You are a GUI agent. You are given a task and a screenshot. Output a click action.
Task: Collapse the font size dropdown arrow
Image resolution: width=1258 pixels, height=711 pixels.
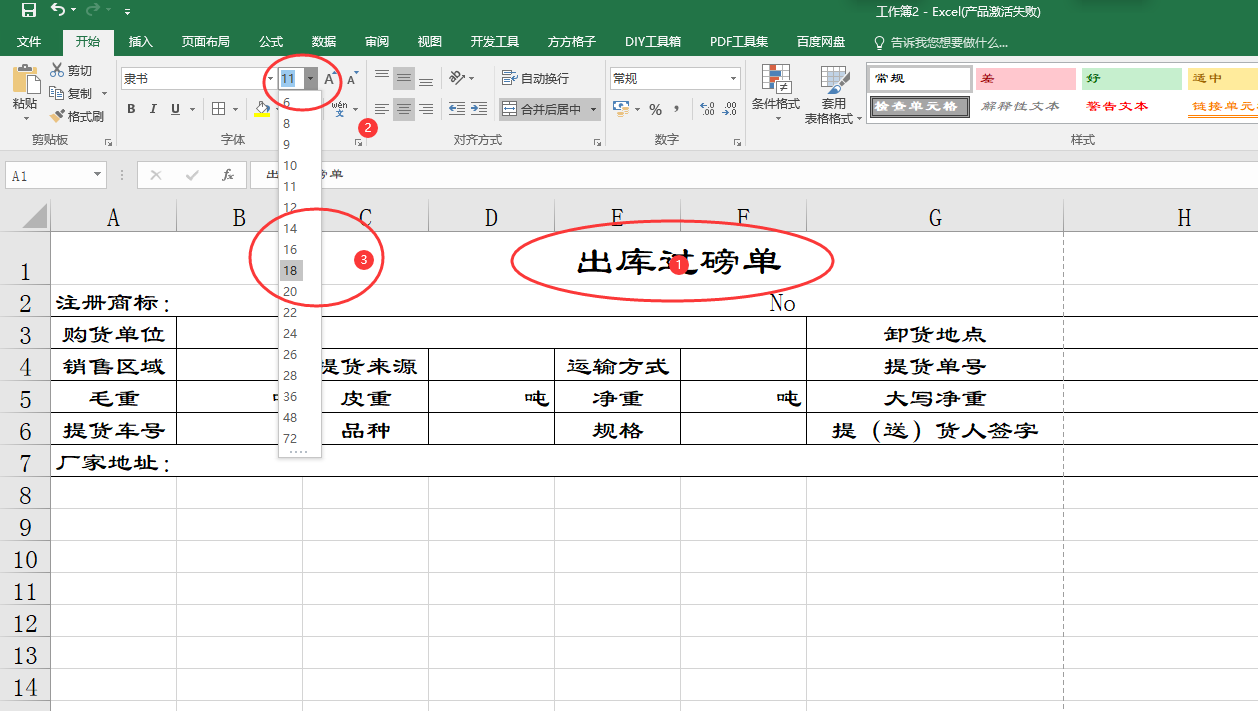click(x=311, y=78)
